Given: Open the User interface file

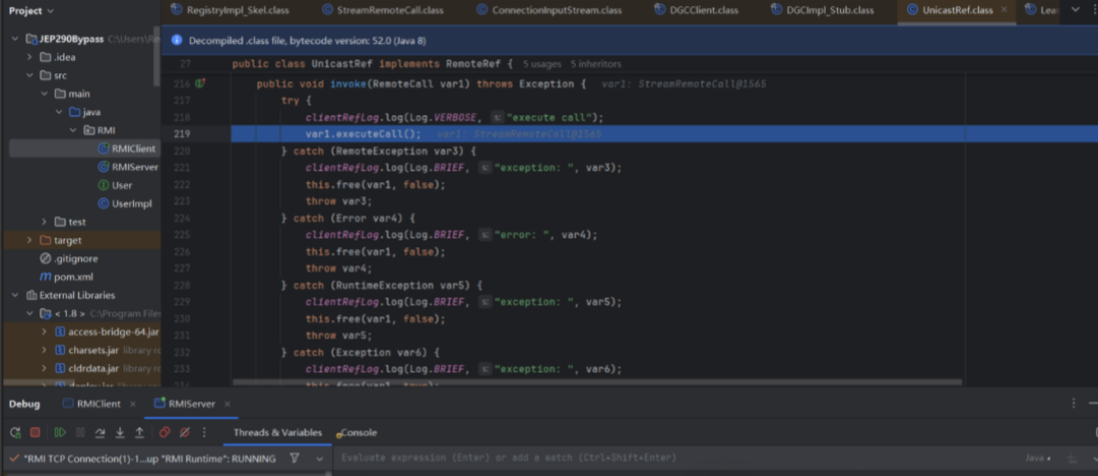Looking at the screenshot, I should pyautogui.click(x=115, y=186).
